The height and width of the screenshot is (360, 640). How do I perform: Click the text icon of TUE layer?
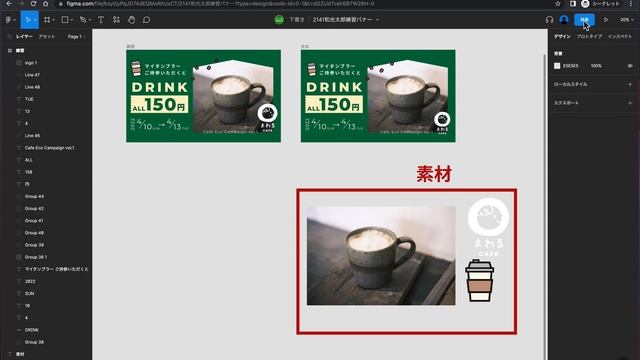click(19, 99)
